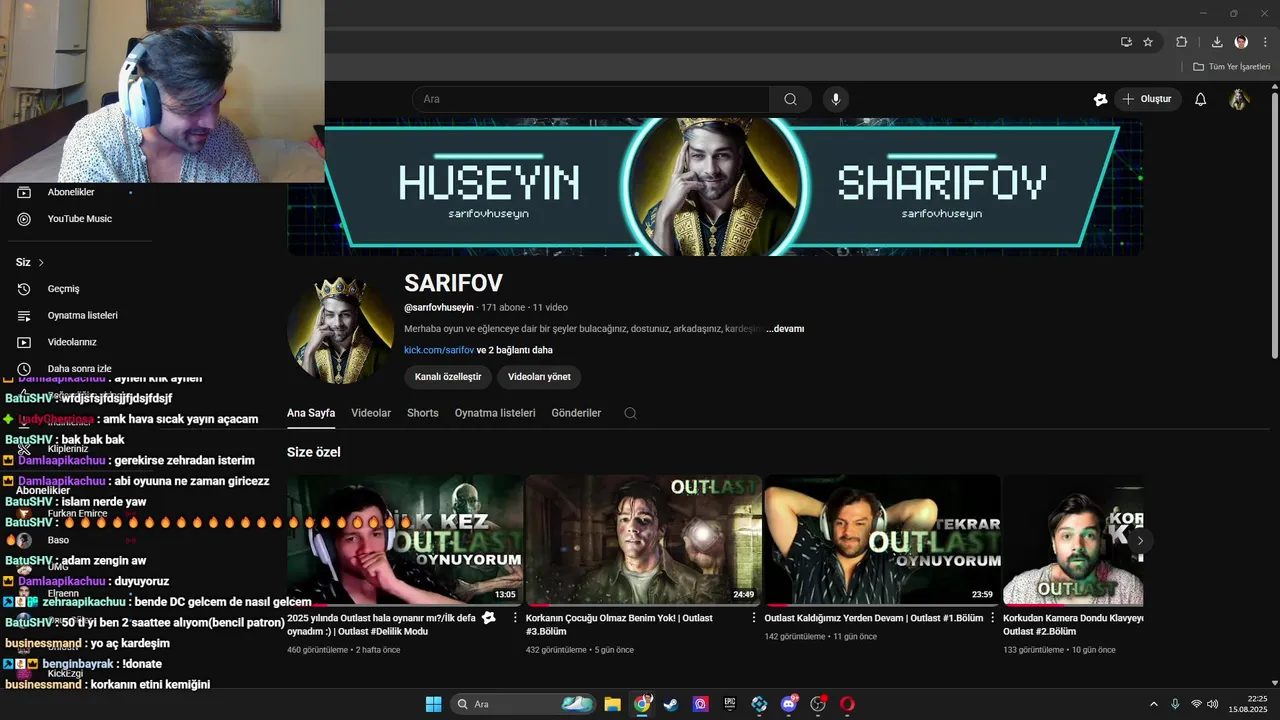Open YouTube Music in sidebar
This screenshot has height=720, width=1280.
80,219
